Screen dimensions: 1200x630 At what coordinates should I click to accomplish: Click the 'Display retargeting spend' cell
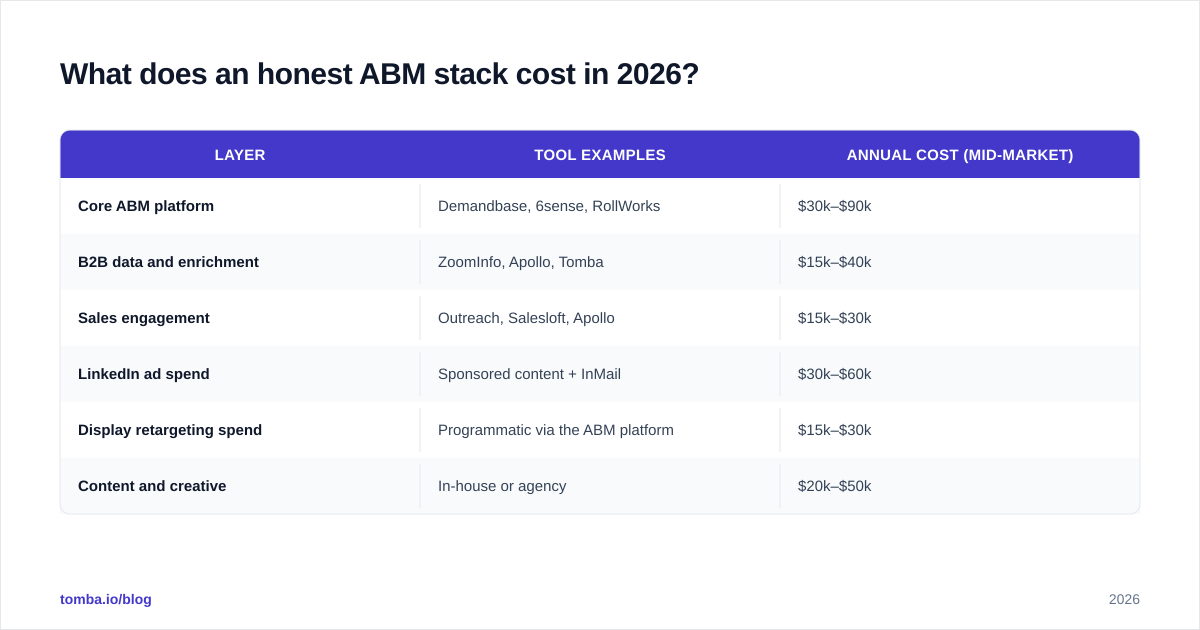point(240,430)
